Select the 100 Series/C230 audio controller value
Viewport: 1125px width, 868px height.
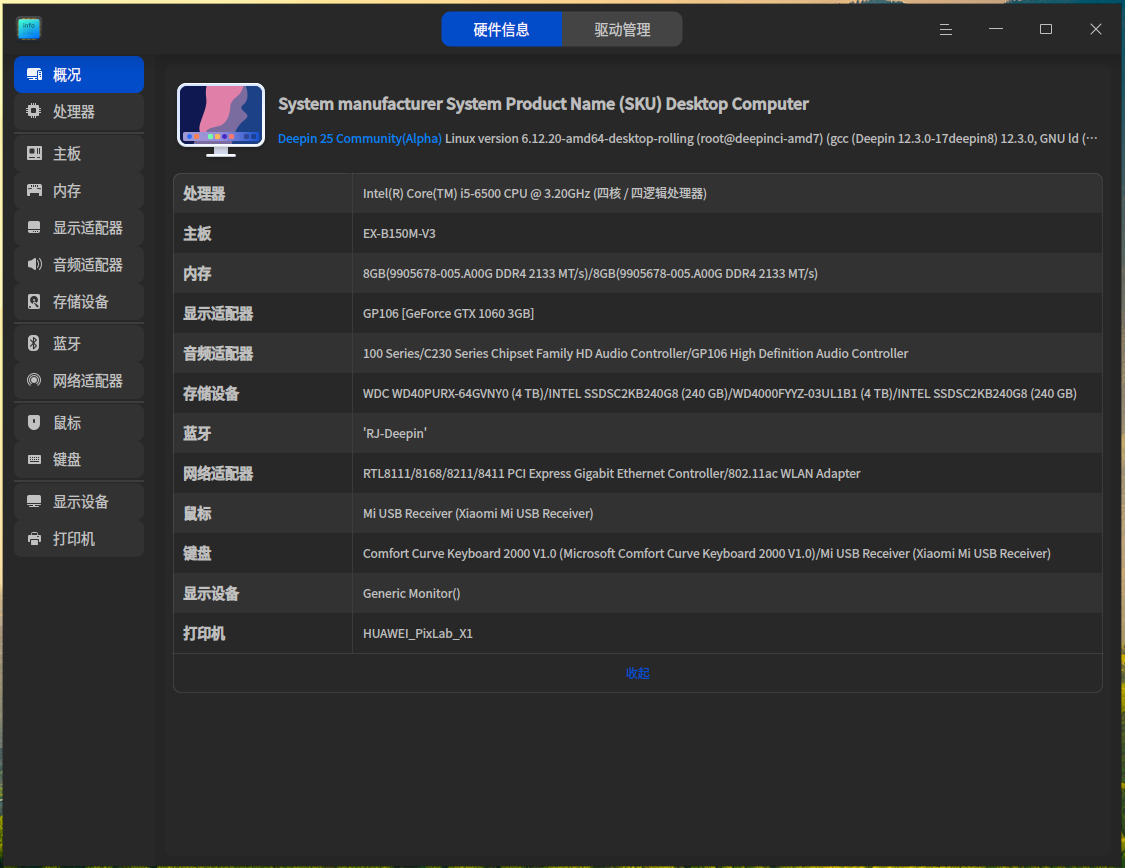click(635, 354)
